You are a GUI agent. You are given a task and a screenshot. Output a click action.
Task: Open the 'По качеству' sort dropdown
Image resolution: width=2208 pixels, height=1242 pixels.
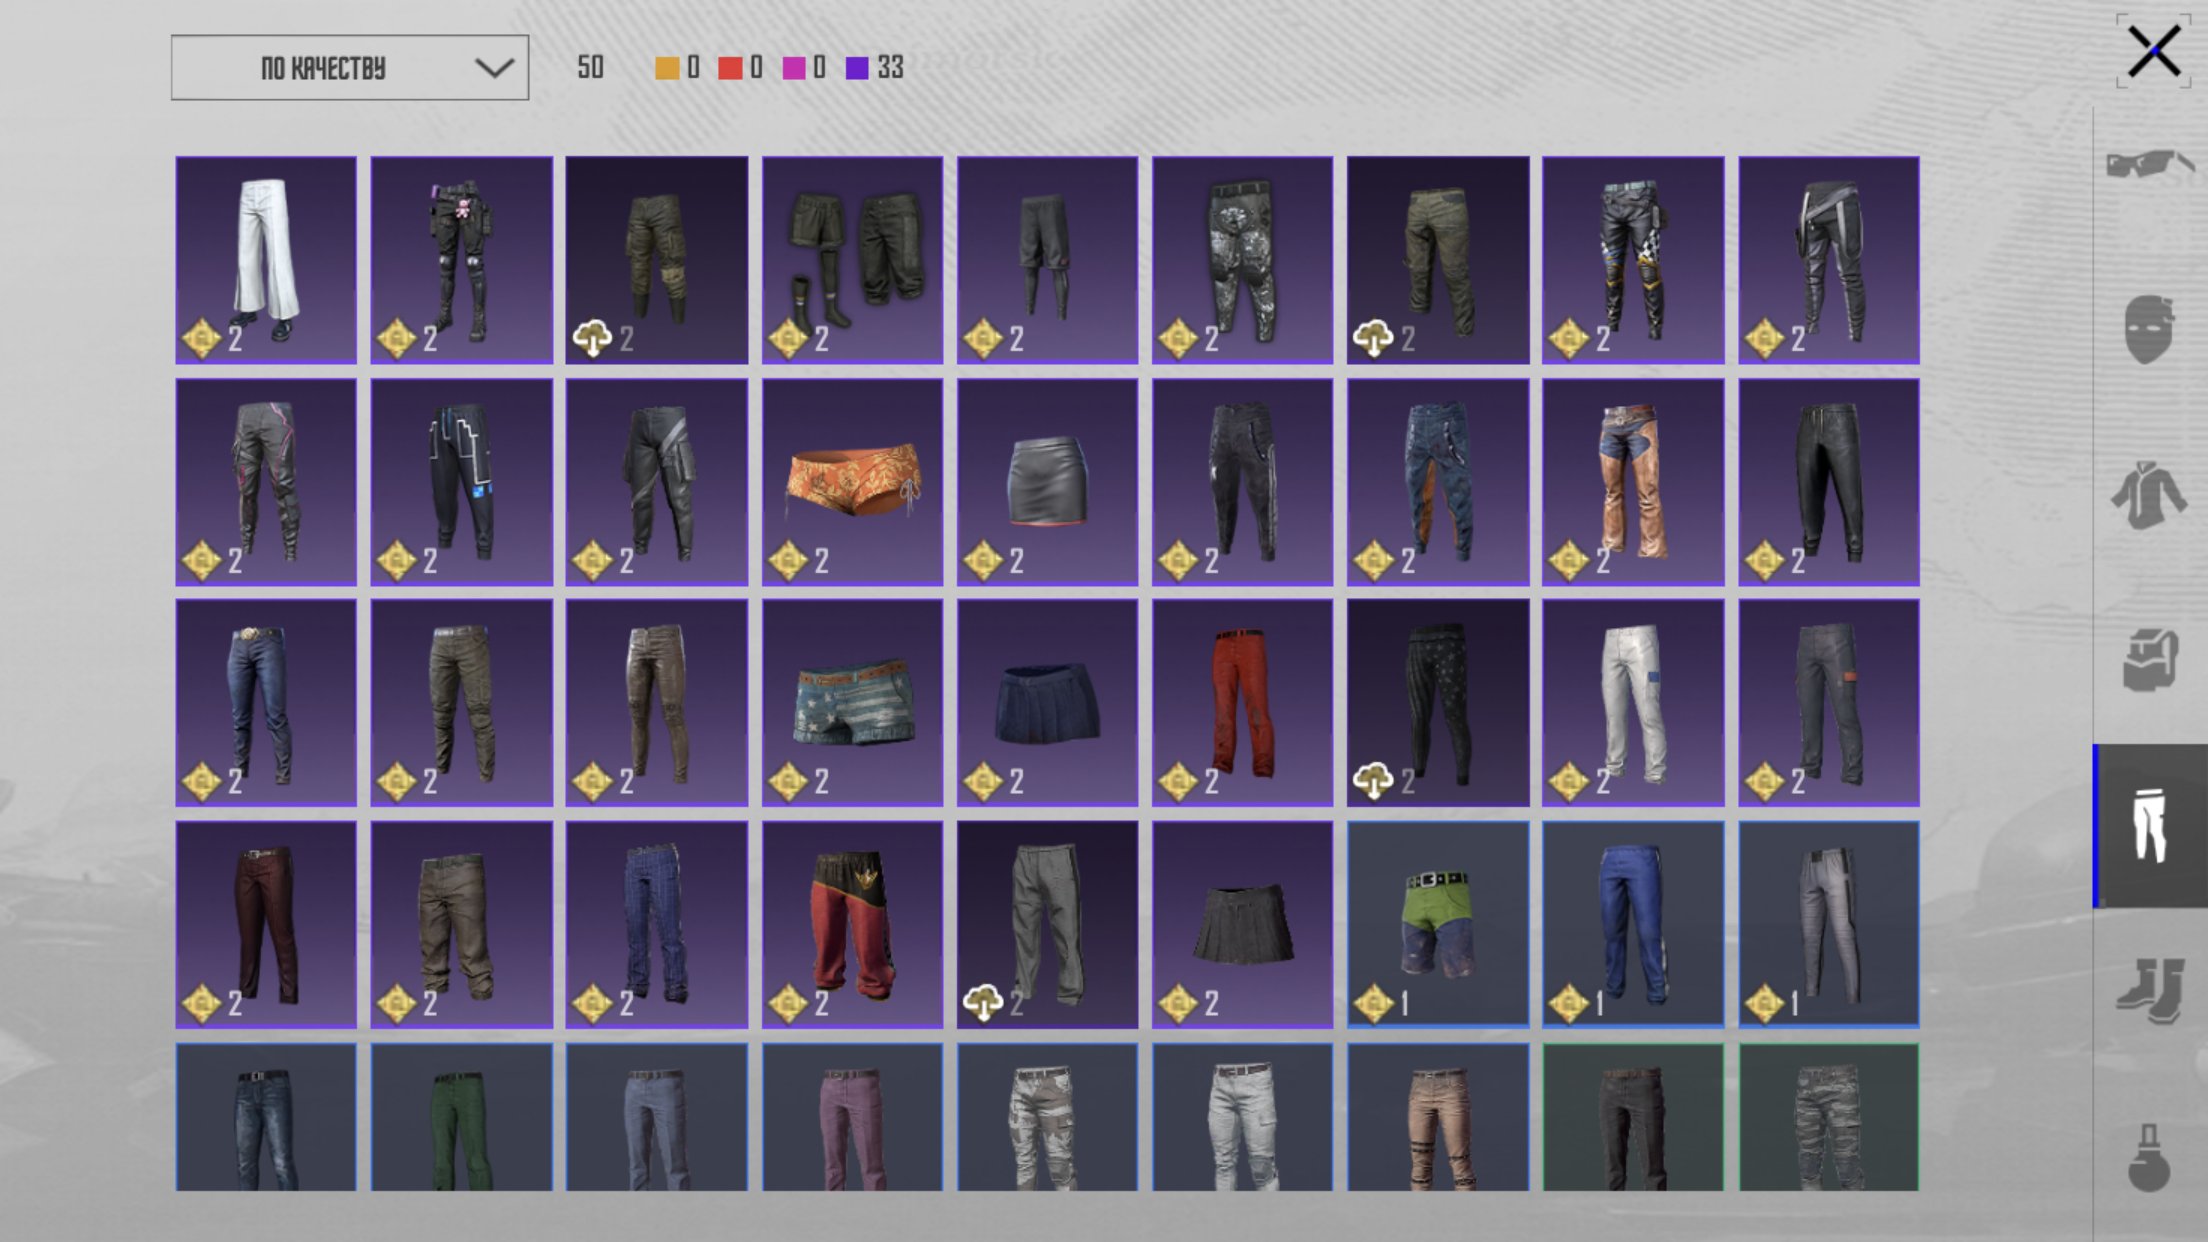[350, 68]
